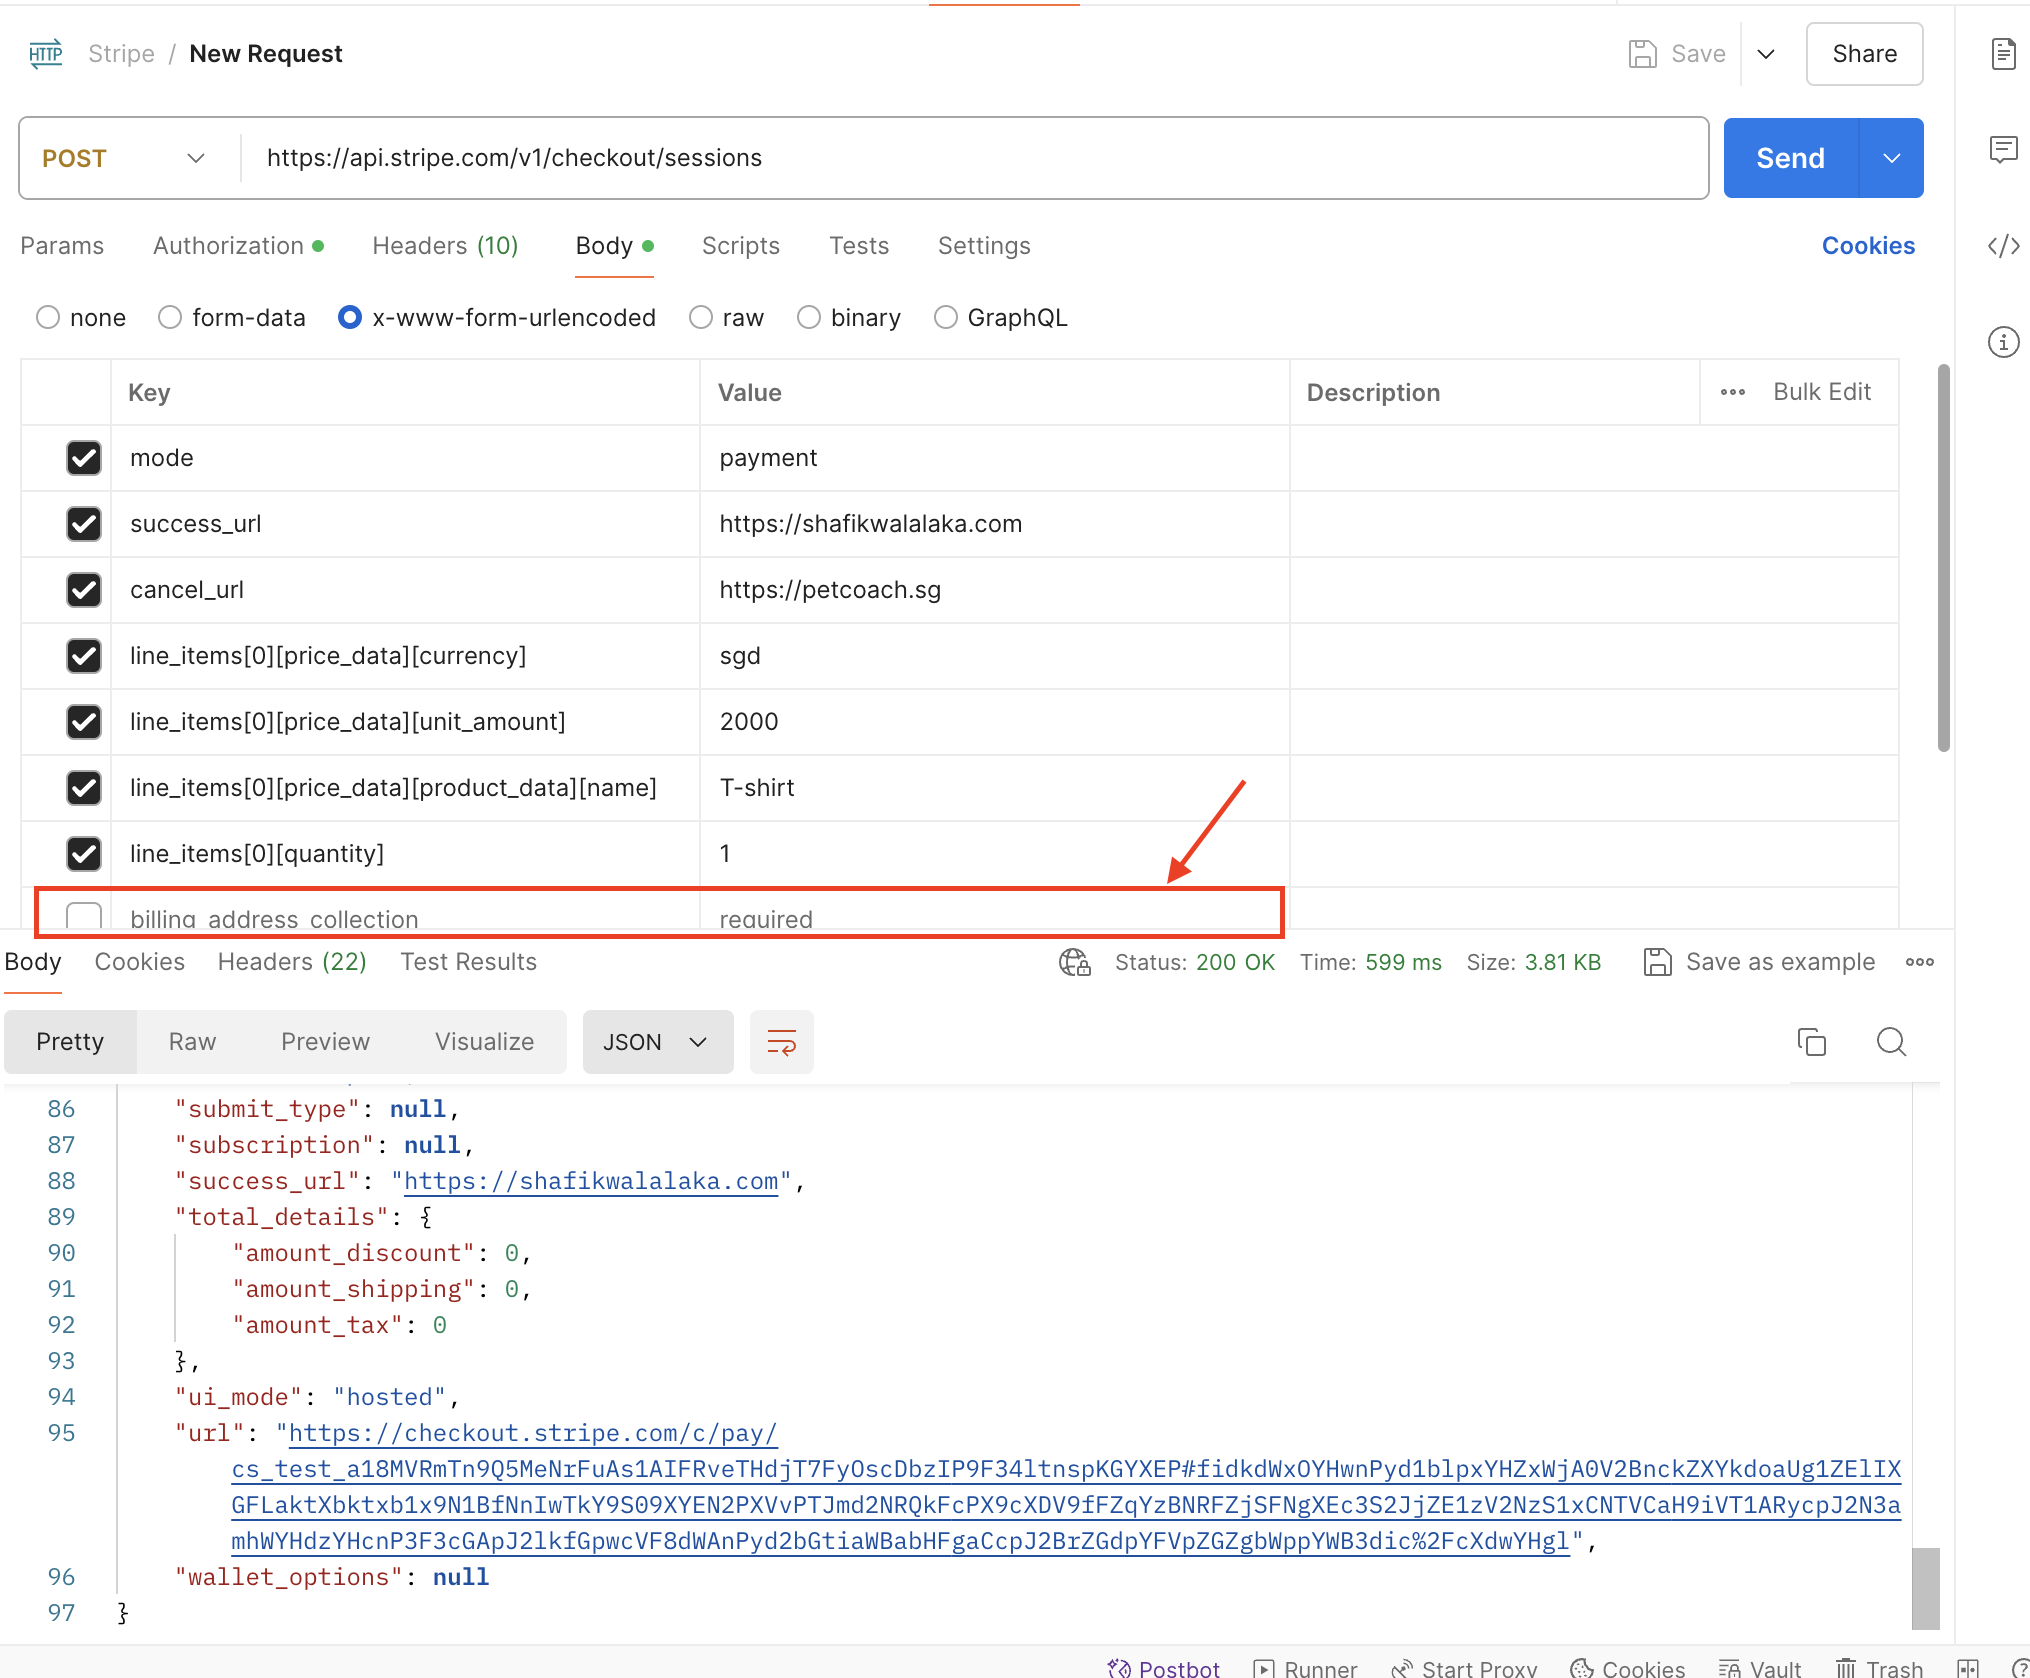
Task: Open the POST method dropdown
Action: 125,158
